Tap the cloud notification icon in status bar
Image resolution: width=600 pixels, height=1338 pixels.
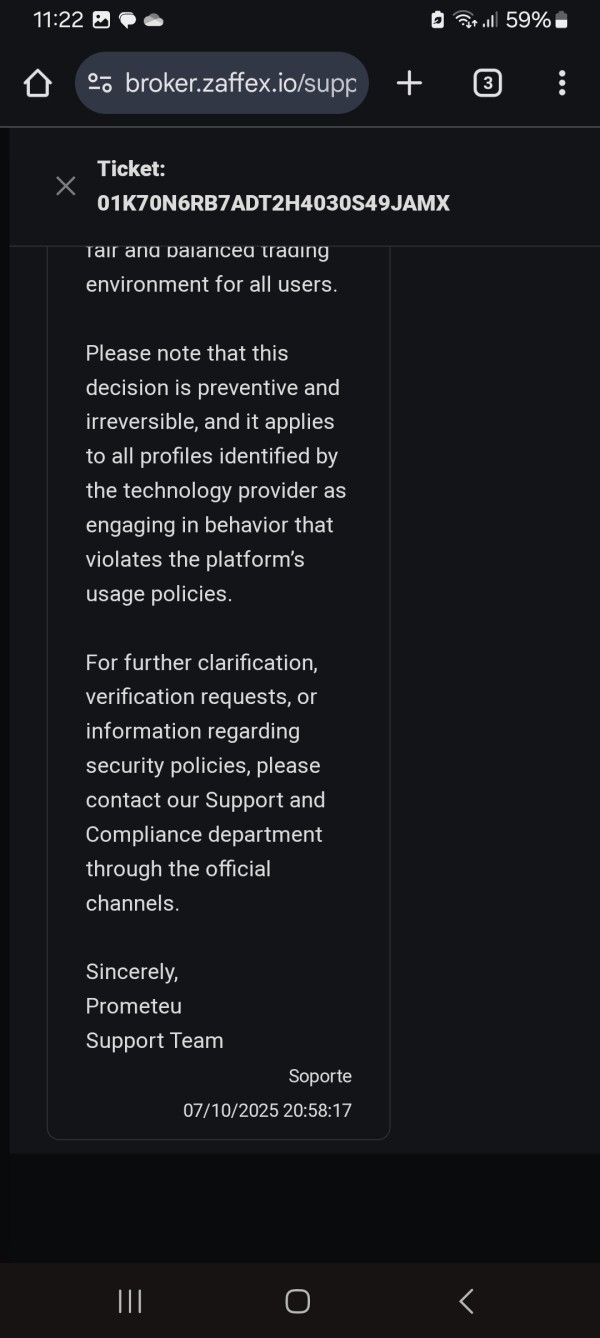[153, 20]
